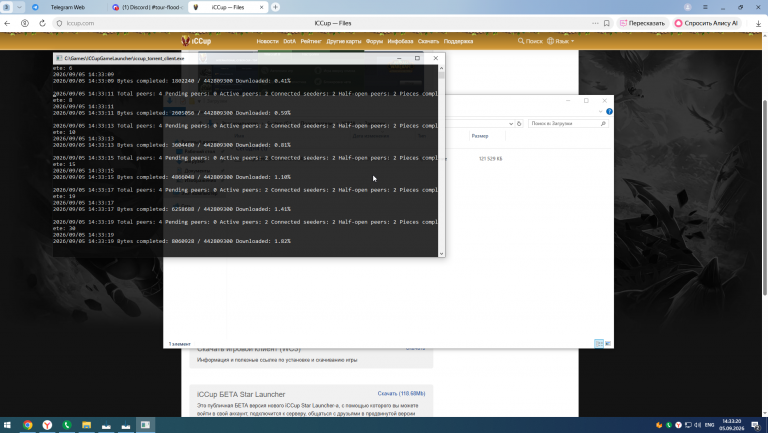
Task: Click the ENG language indicator in tray
Action: coord(709,425)
